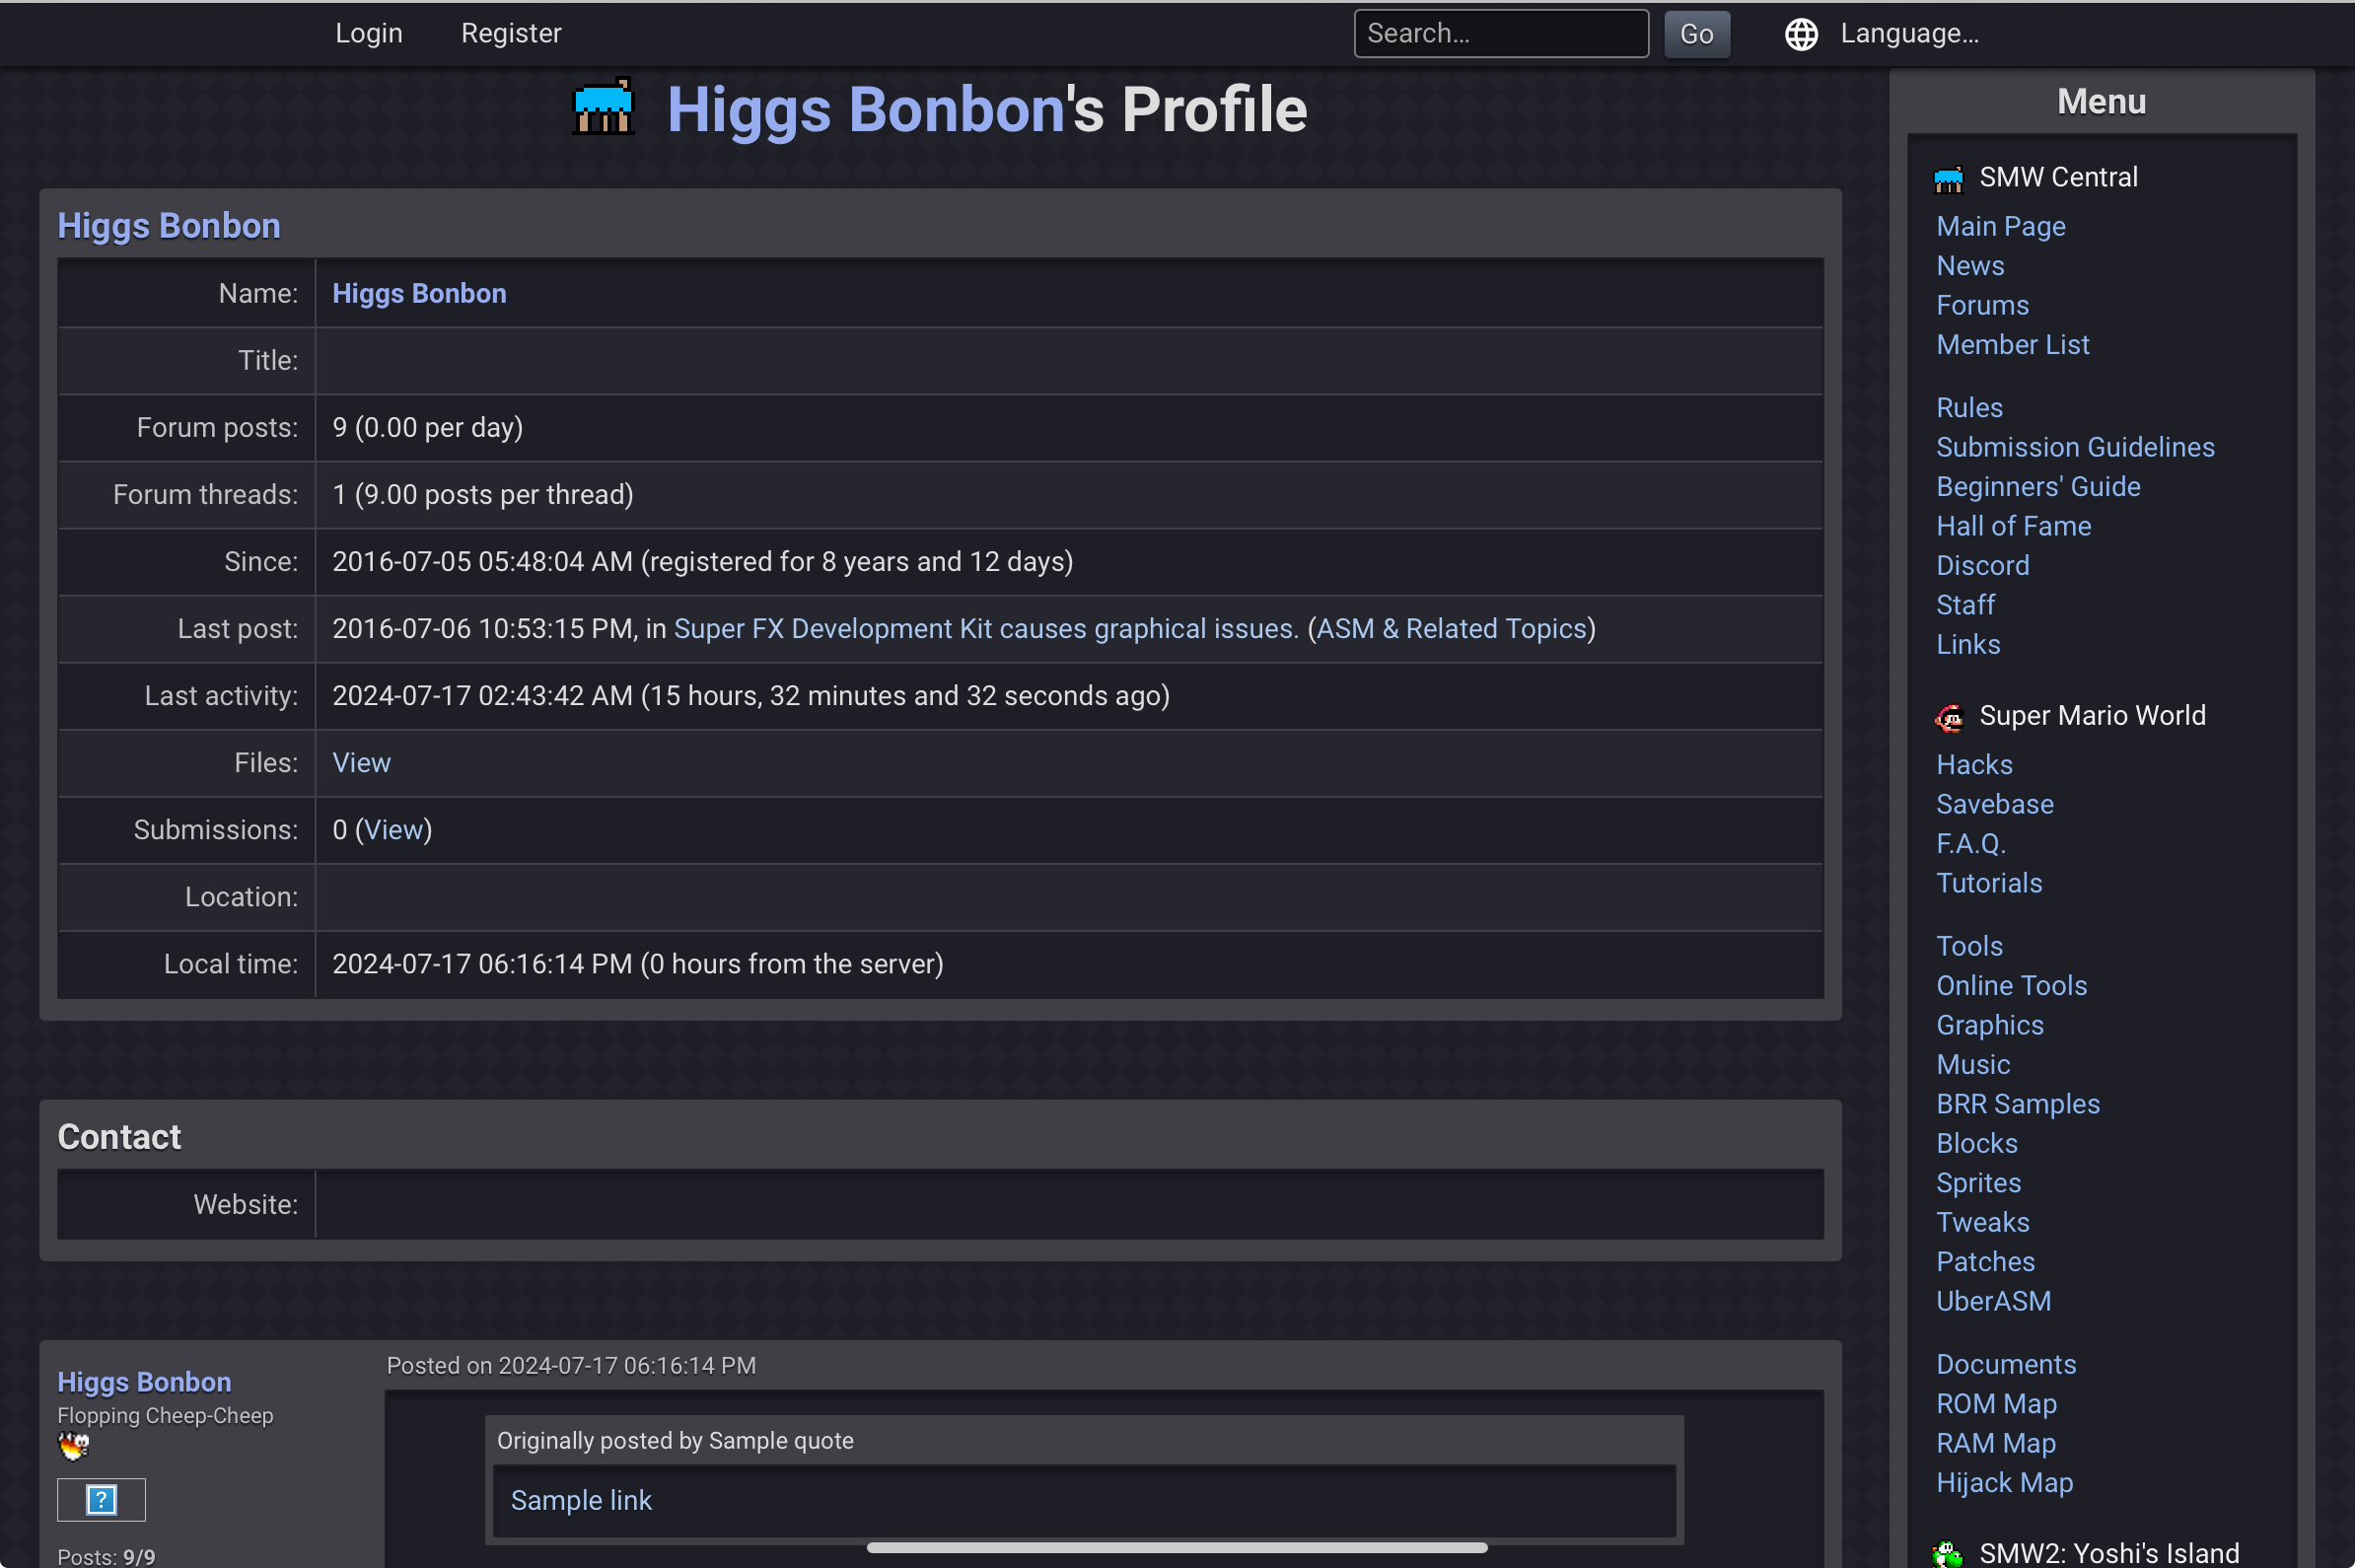Open the Patches link
The height and width of the screenshot is (1568, 2355).
(x=1985, y=1262)
